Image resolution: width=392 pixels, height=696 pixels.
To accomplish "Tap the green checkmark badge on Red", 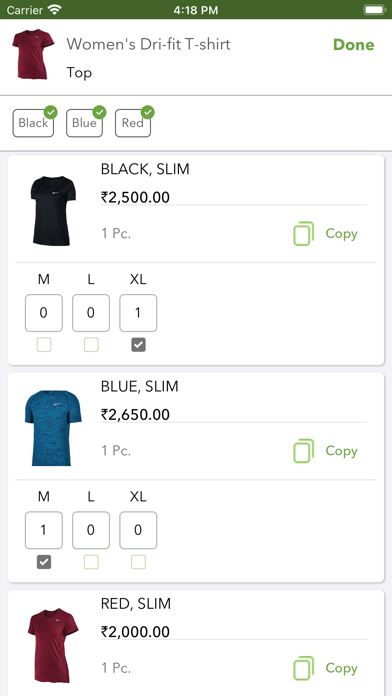I will 148,112.
